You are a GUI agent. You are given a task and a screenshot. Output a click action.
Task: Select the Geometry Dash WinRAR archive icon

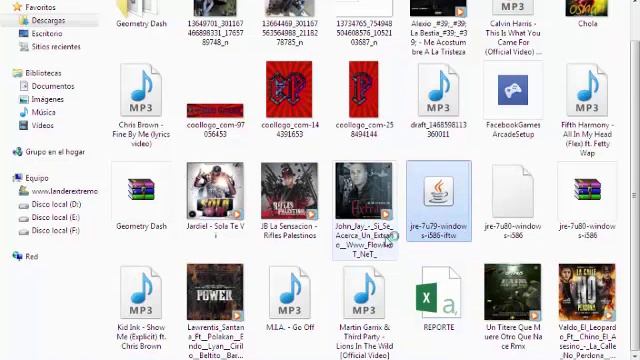point(141,190)
